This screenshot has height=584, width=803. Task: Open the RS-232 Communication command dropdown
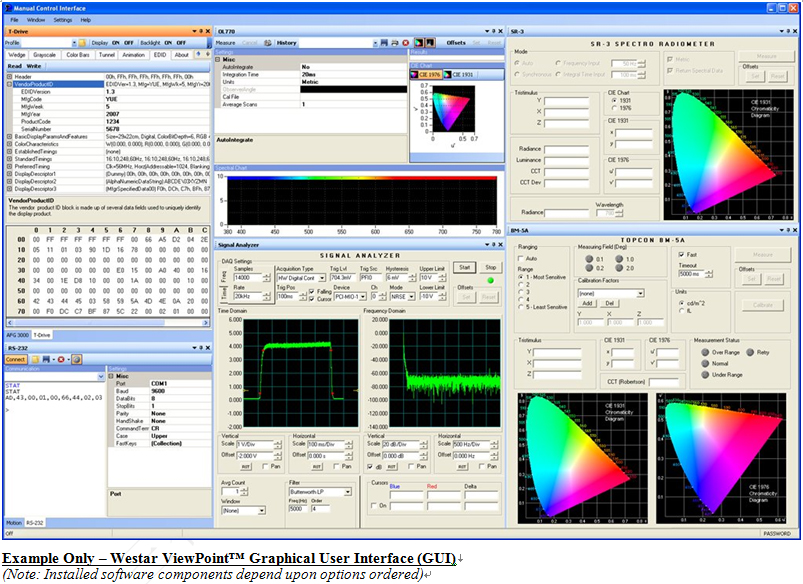pyautogui.click(x=100, y=377)
